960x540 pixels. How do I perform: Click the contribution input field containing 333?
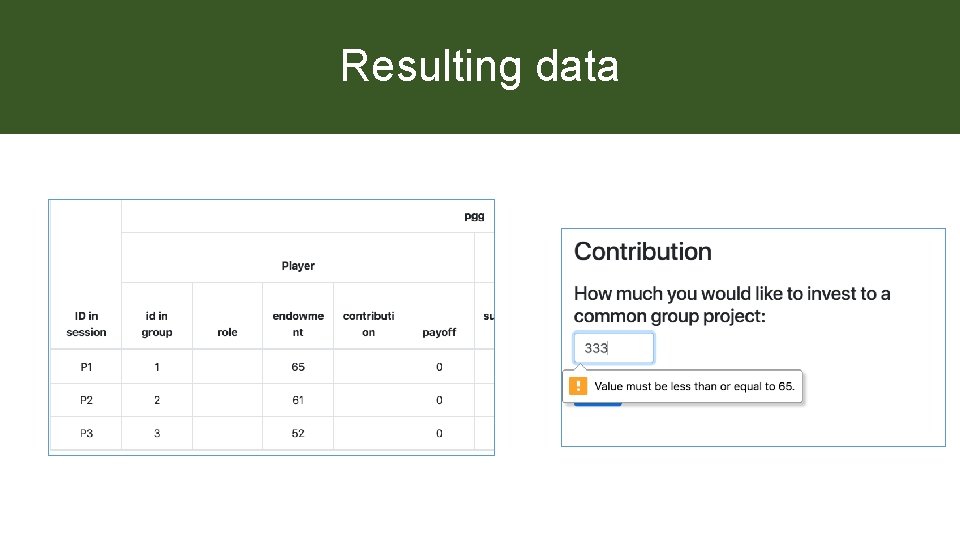pos(613,348)
